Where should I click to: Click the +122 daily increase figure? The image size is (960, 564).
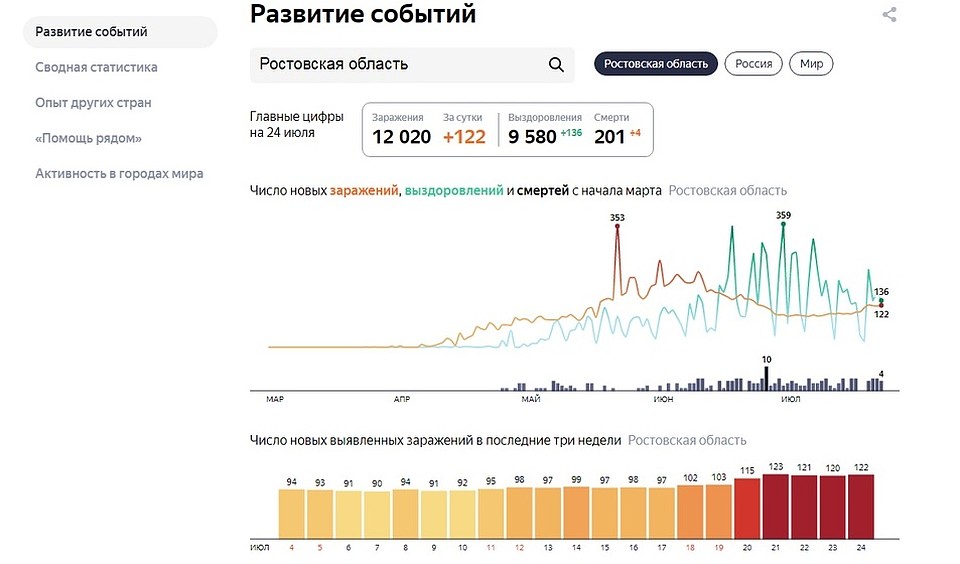coord(464,137)
